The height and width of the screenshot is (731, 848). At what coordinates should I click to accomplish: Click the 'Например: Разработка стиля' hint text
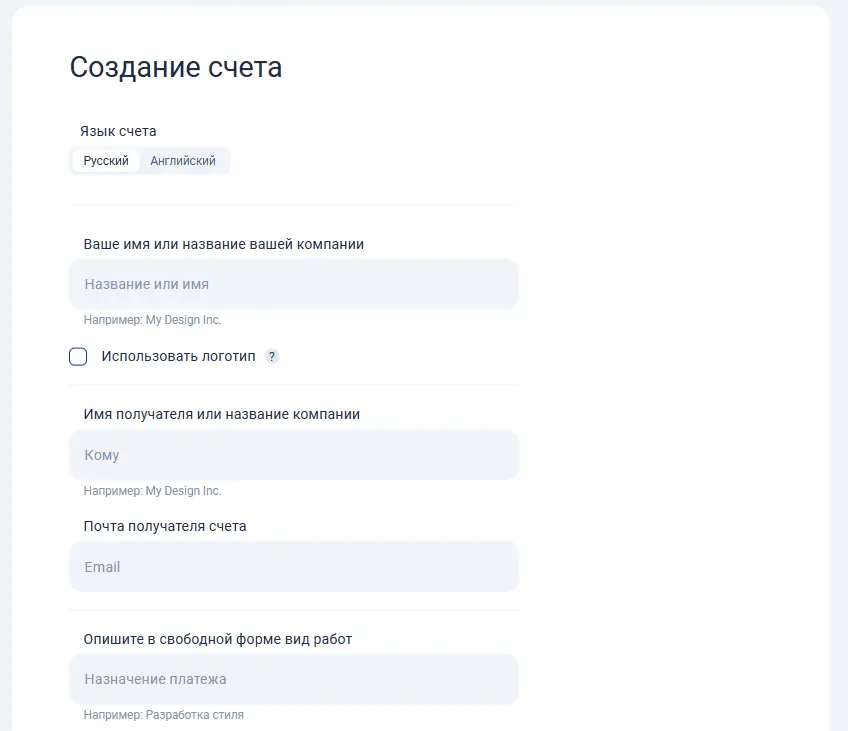pos(163,715)
